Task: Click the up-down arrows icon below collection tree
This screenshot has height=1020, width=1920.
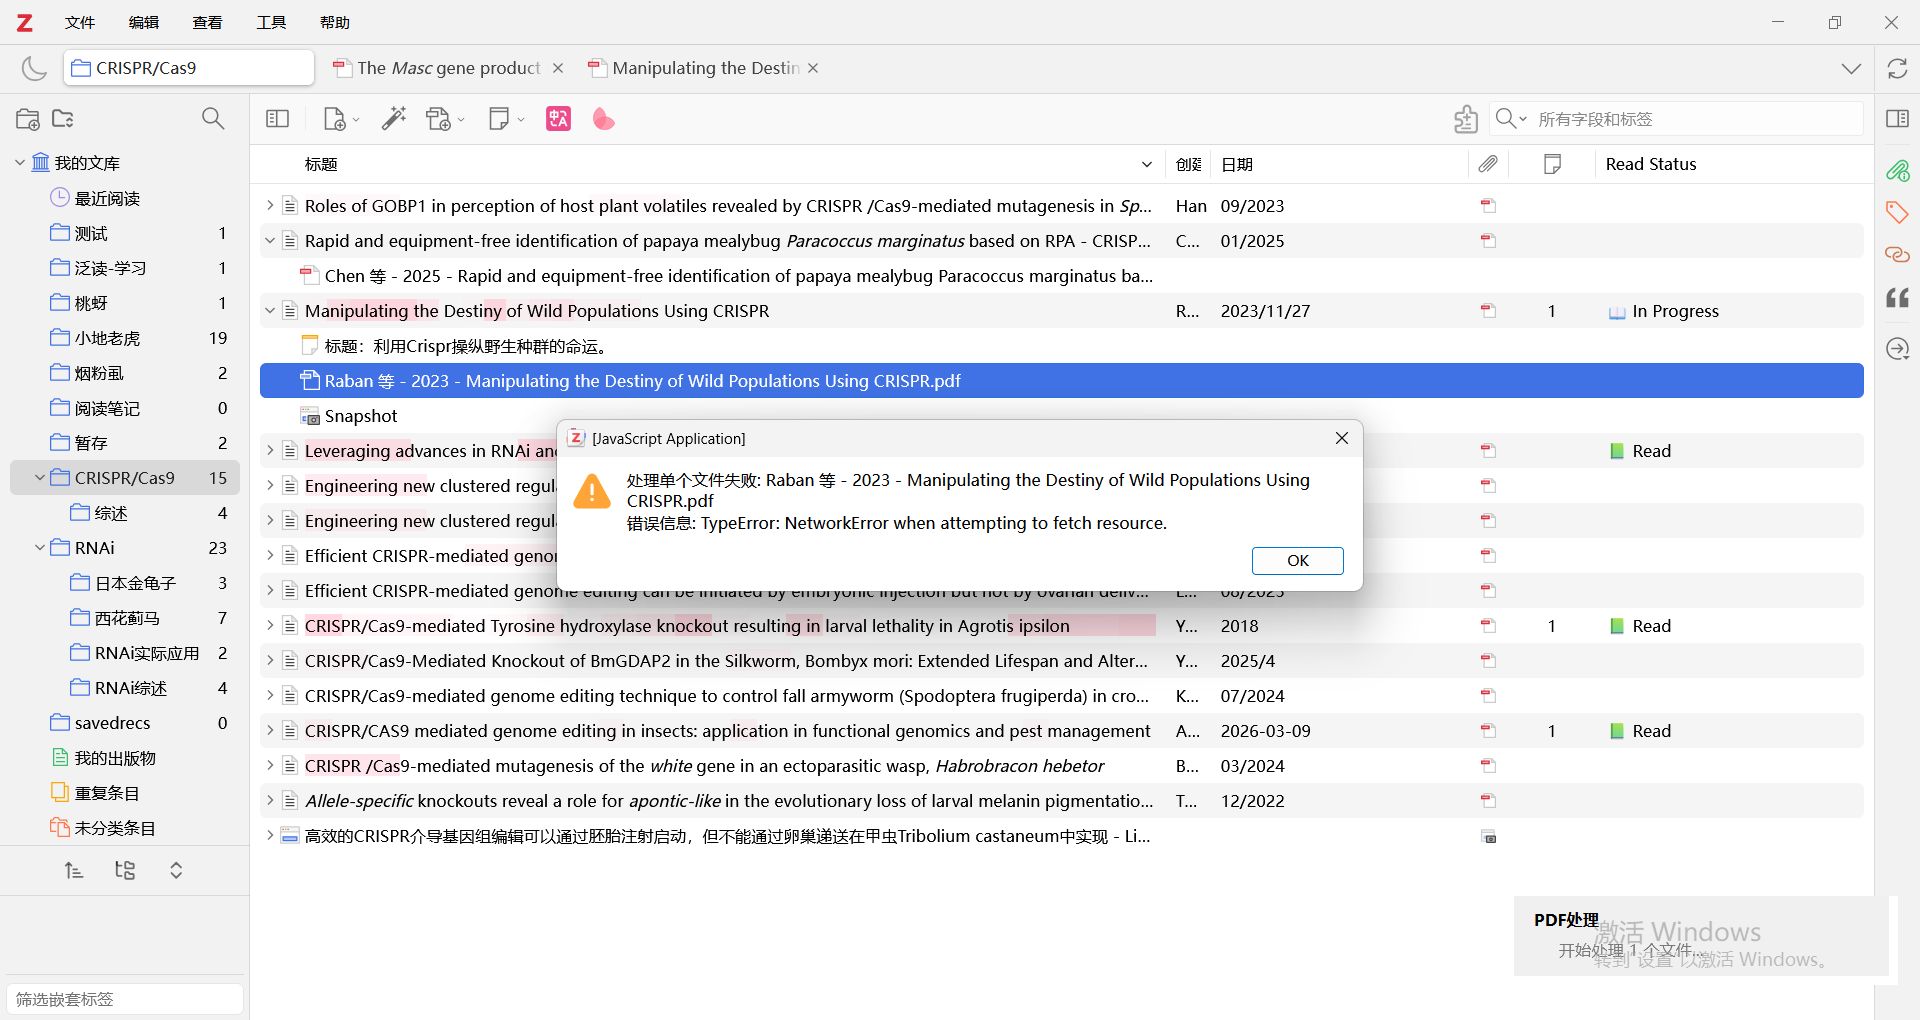Action: [176, 870]
